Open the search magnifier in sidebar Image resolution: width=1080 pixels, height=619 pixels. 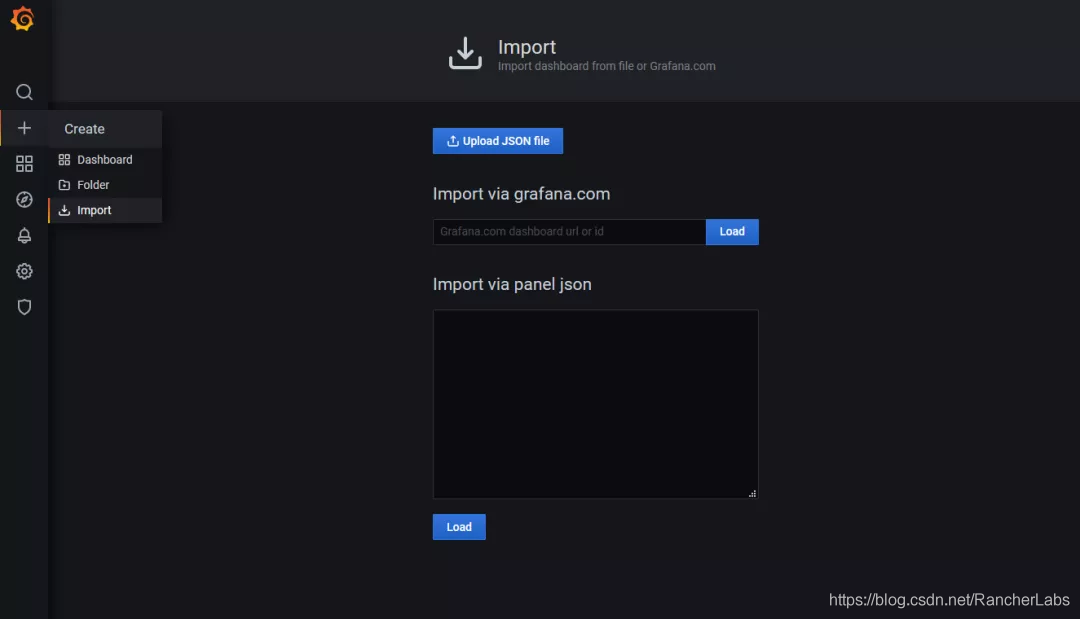click(24, 92)
